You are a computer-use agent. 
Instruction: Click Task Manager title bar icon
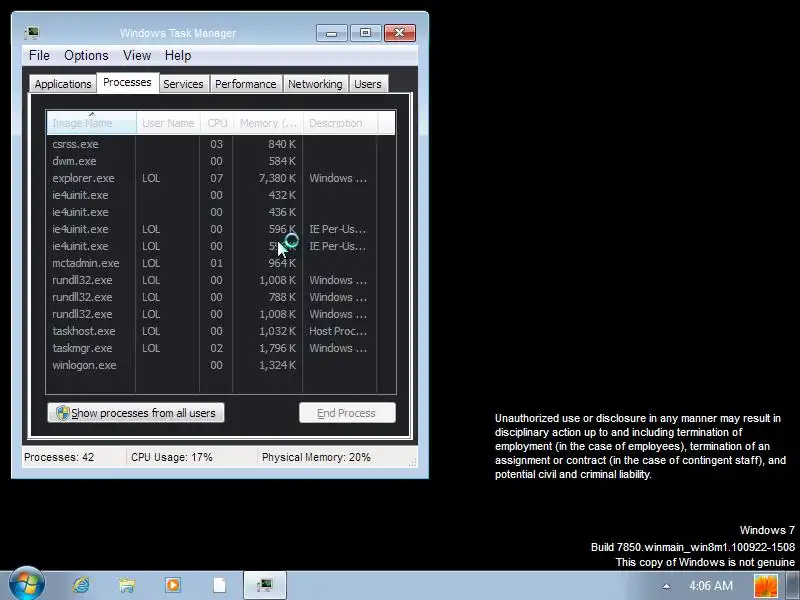point(32,33)
